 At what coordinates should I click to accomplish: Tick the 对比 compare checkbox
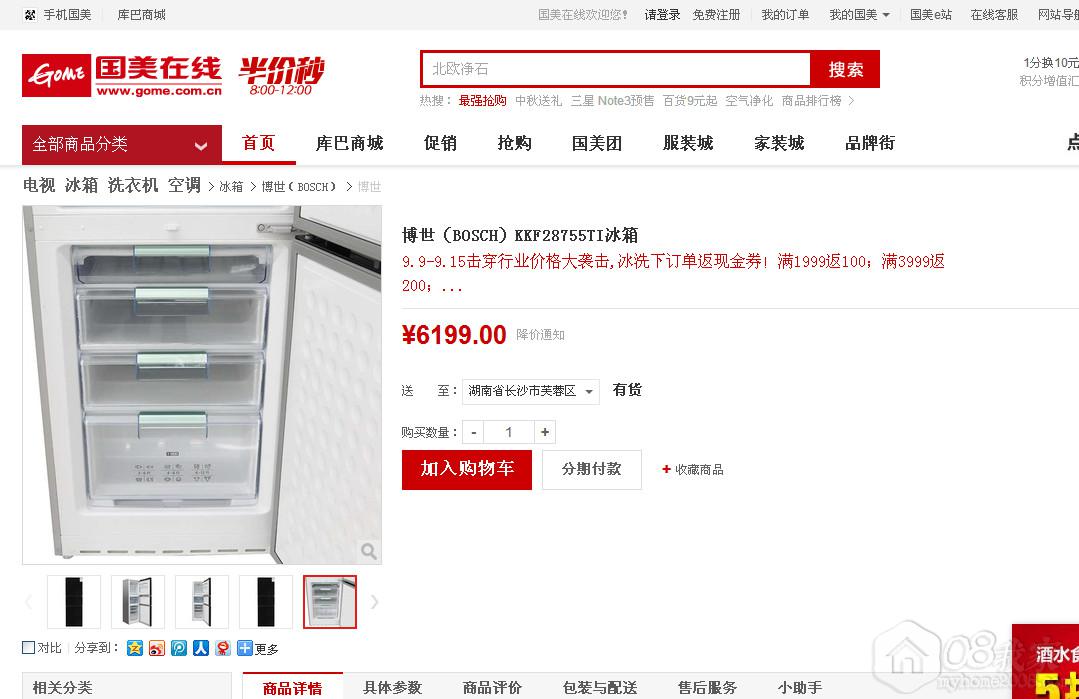(29, 647)
